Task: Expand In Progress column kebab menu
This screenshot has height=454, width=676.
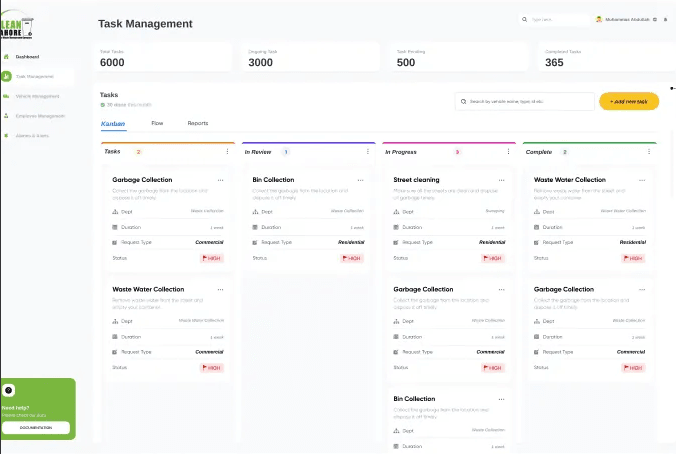Action: click(x=508, y=152)
